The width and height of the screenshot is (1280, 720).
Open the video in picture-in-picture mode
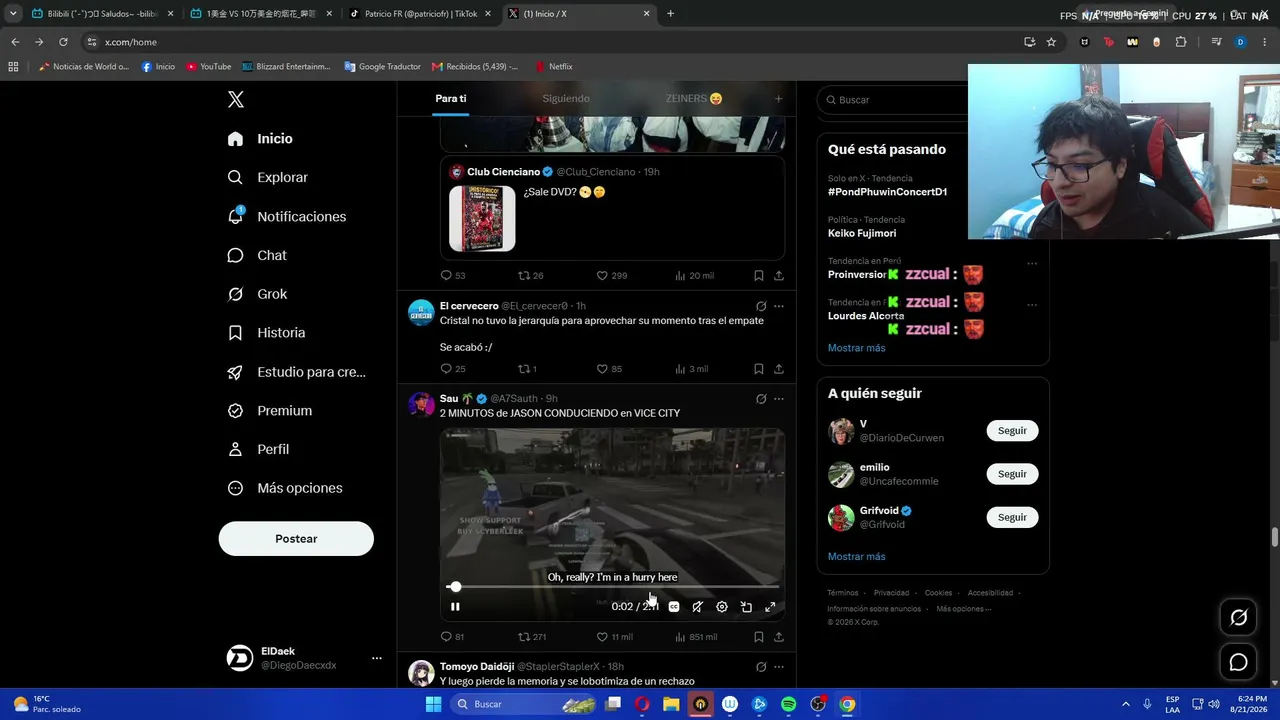click(746, 607)
